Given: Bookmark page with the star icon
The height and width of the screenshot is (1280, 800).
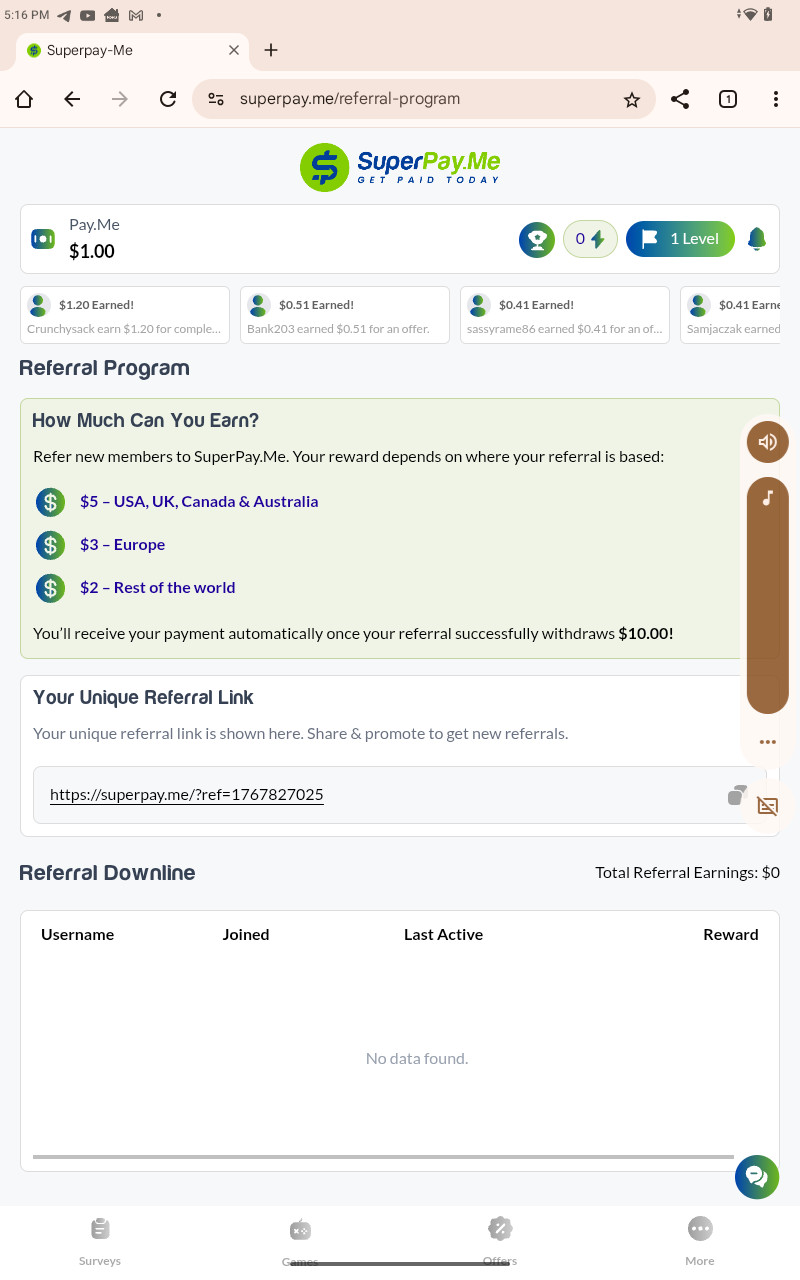Looking at the screenshot, I should (632, 99).
